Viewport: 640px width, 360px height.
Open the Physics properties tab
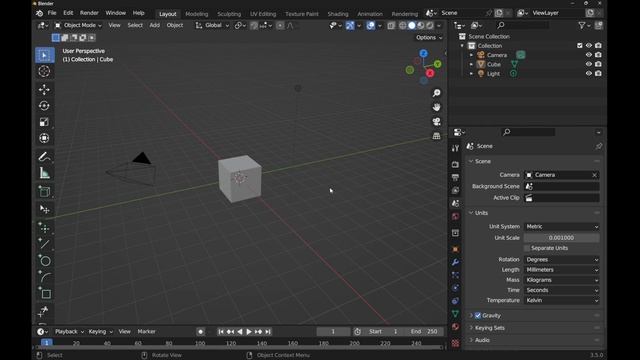(x=456, y=288)
